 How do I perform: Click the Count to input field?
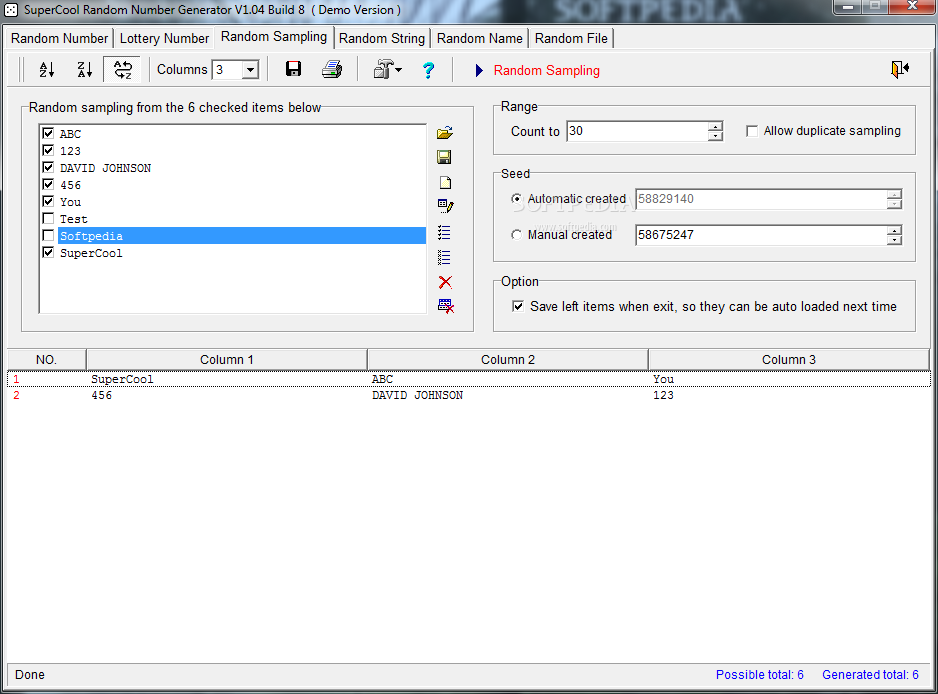(637, 131)
